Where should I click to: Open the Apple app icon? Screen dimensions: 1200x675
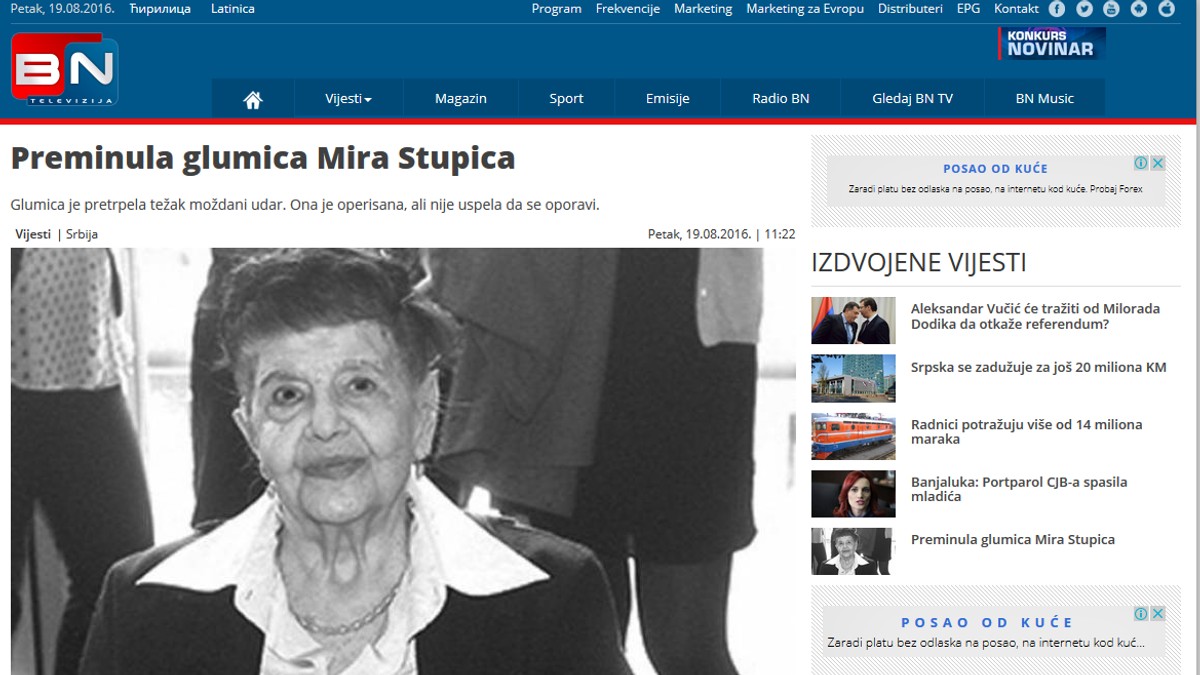pyautogui.click(x=1164, y=8)
